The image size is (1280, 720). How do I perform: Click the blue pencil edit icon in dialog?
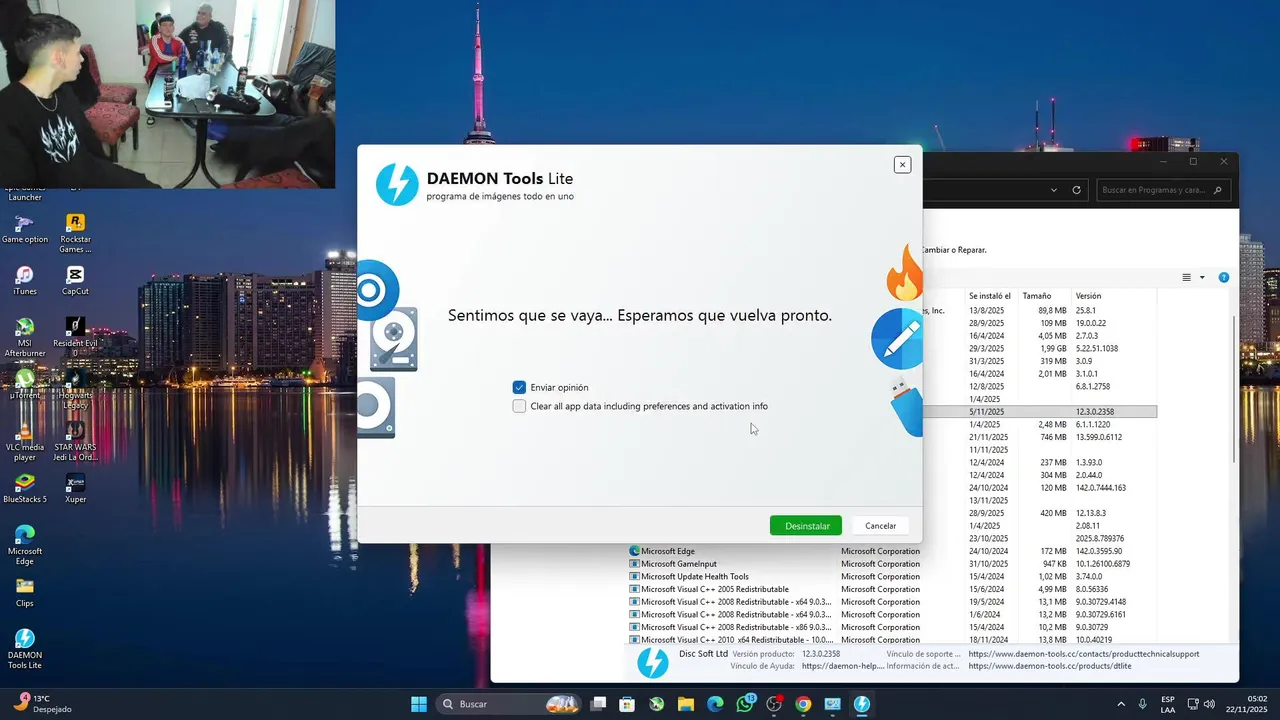pos(897,338)
